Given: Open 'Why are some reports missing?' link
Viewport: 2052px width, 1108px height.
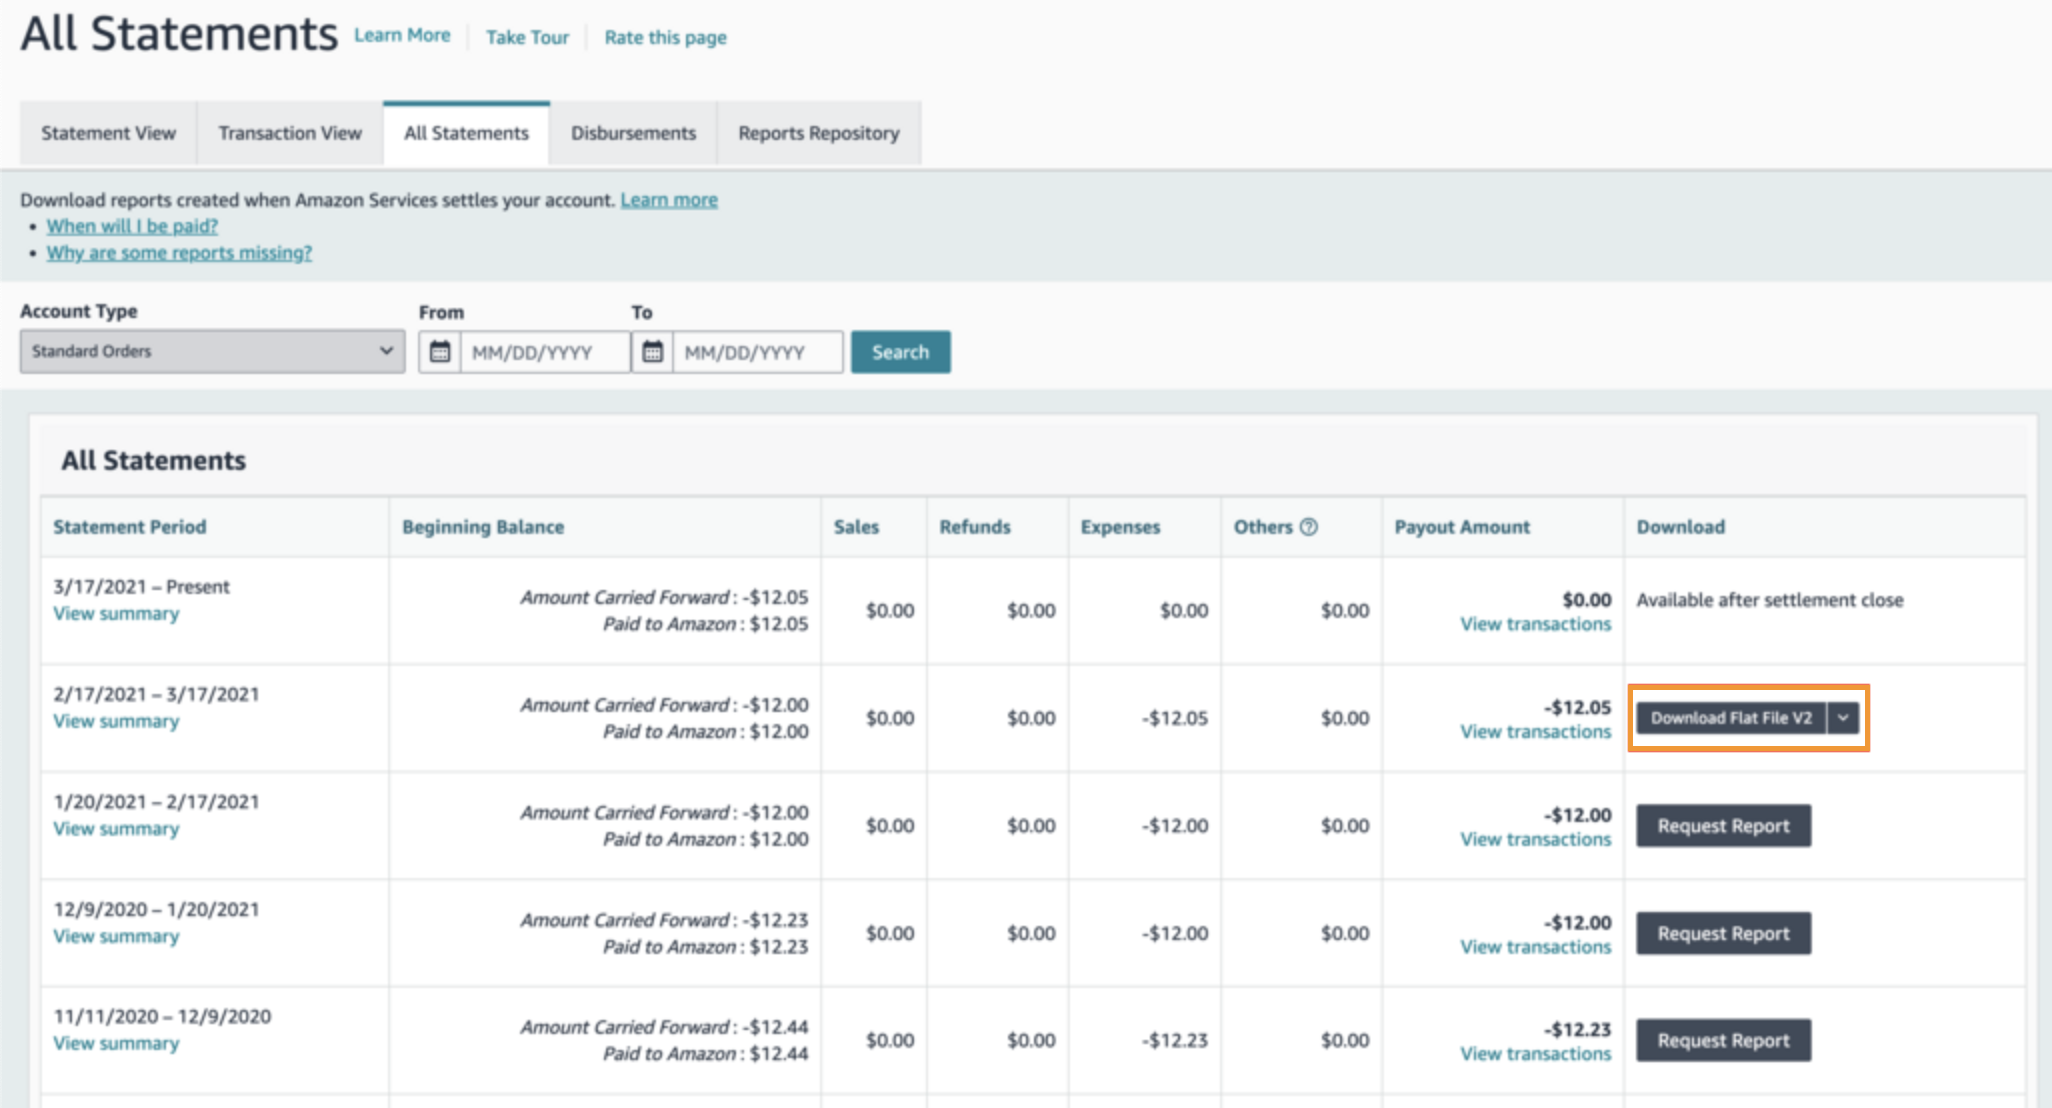Looking at the screenshot, I should tap(179, 253).
